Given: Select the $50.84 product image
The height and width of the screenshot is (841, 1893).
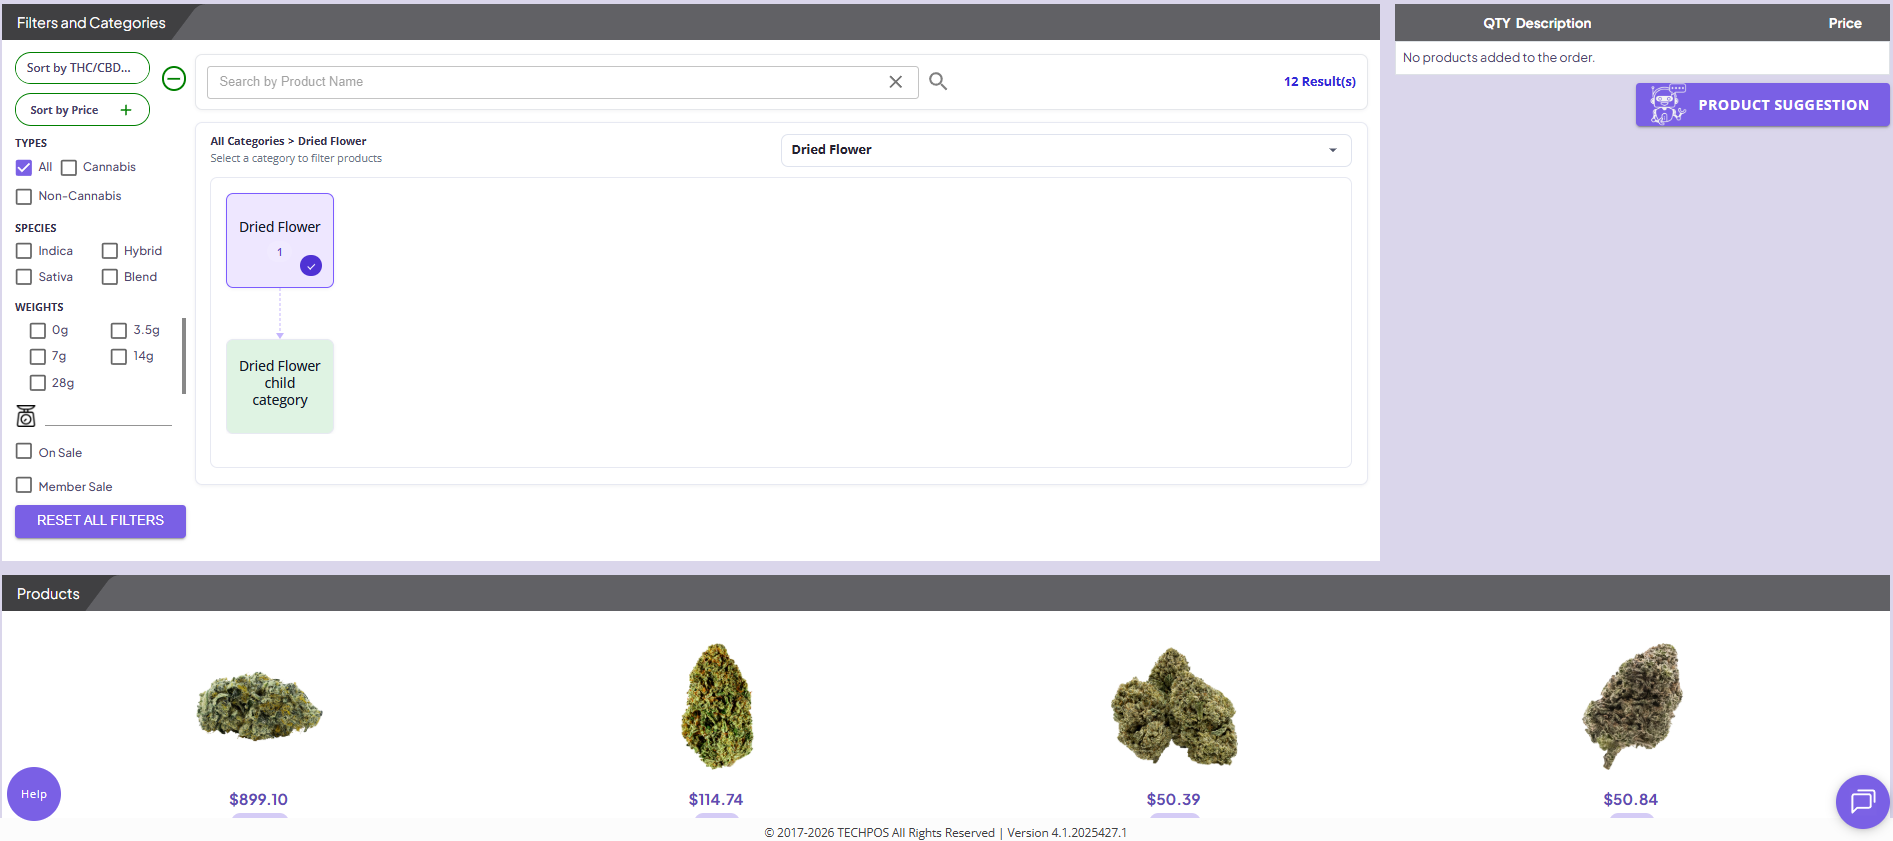Looking at the screenshot, I should coord(1632,706).
